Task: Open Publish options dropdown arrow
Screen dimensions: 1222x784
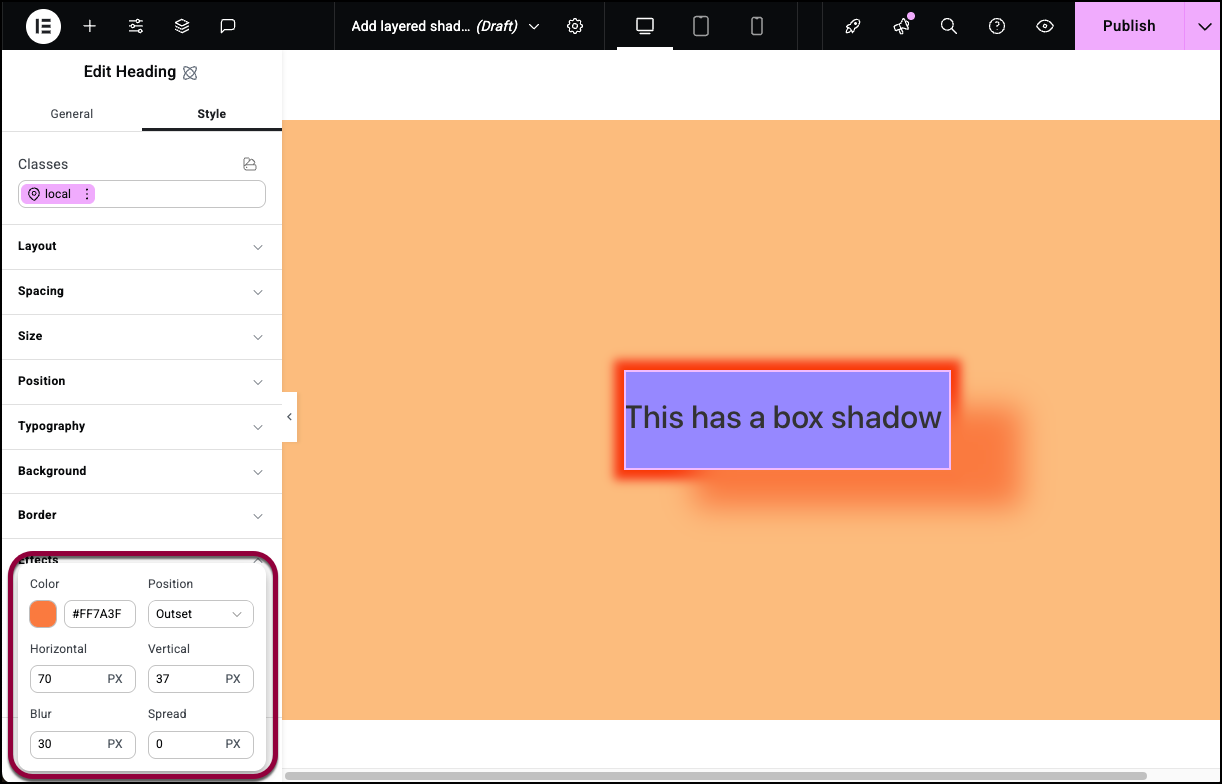Action: point(1203,26)
